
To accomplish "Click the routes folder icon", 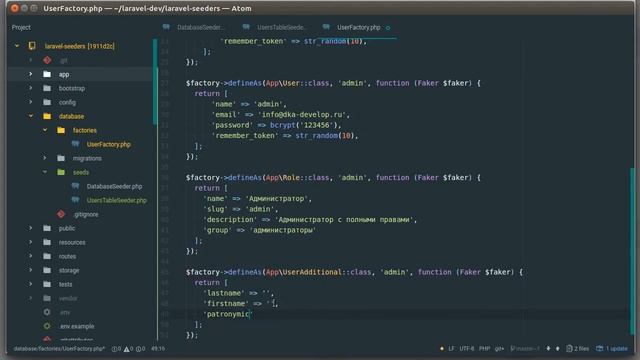I will 47,256.
